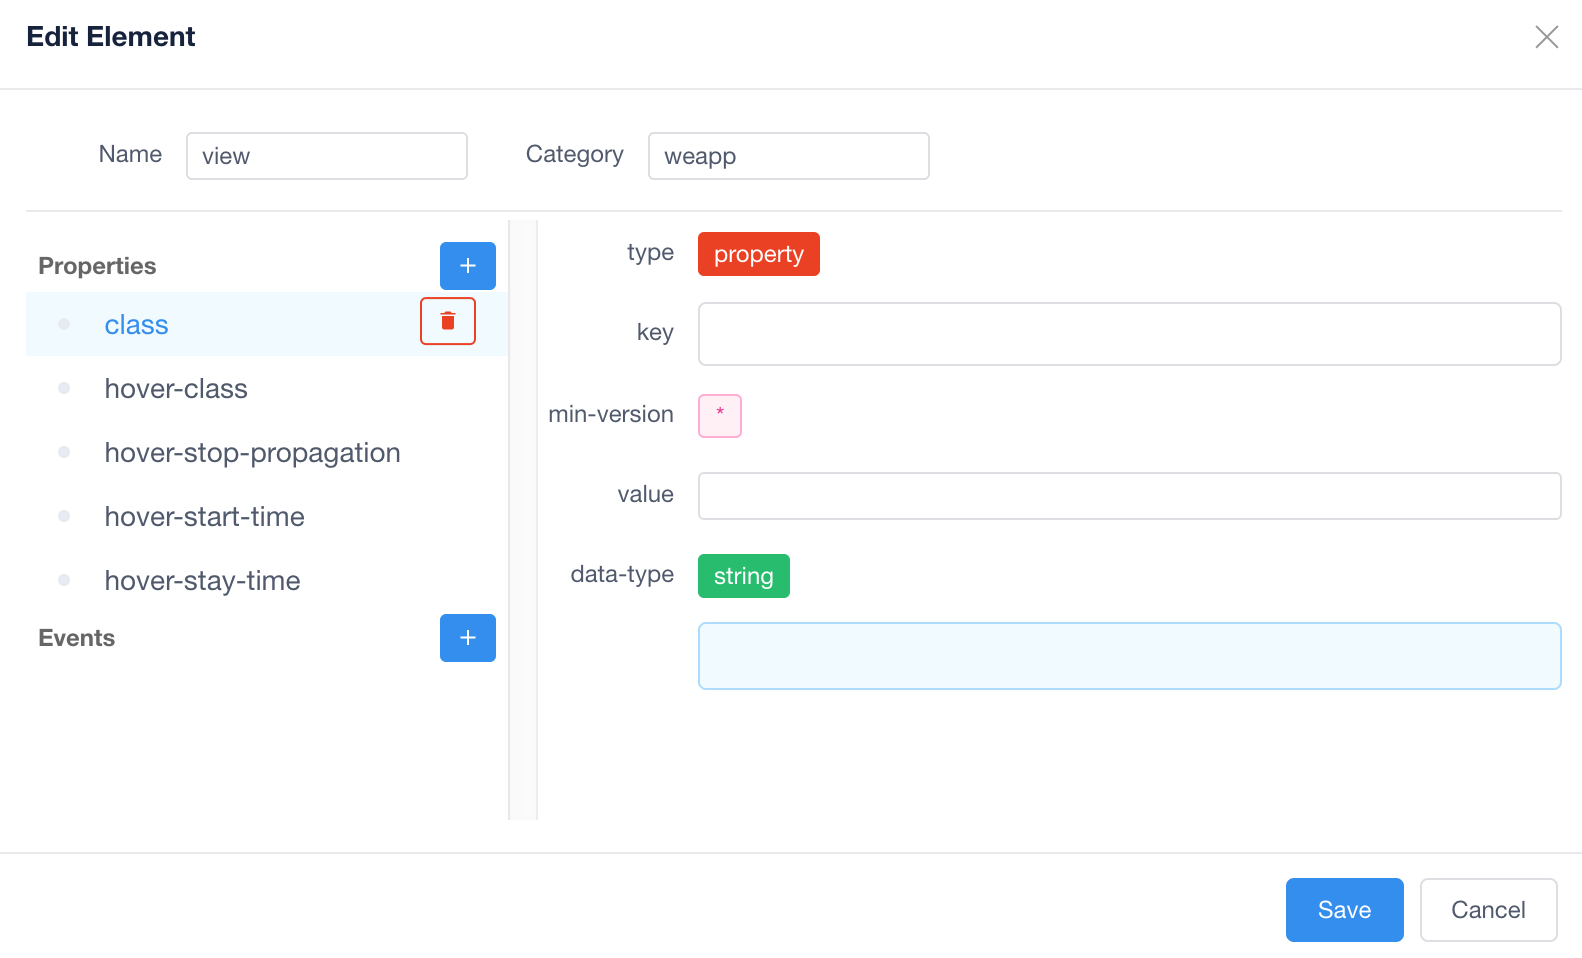Click the red property type tag

759,254
